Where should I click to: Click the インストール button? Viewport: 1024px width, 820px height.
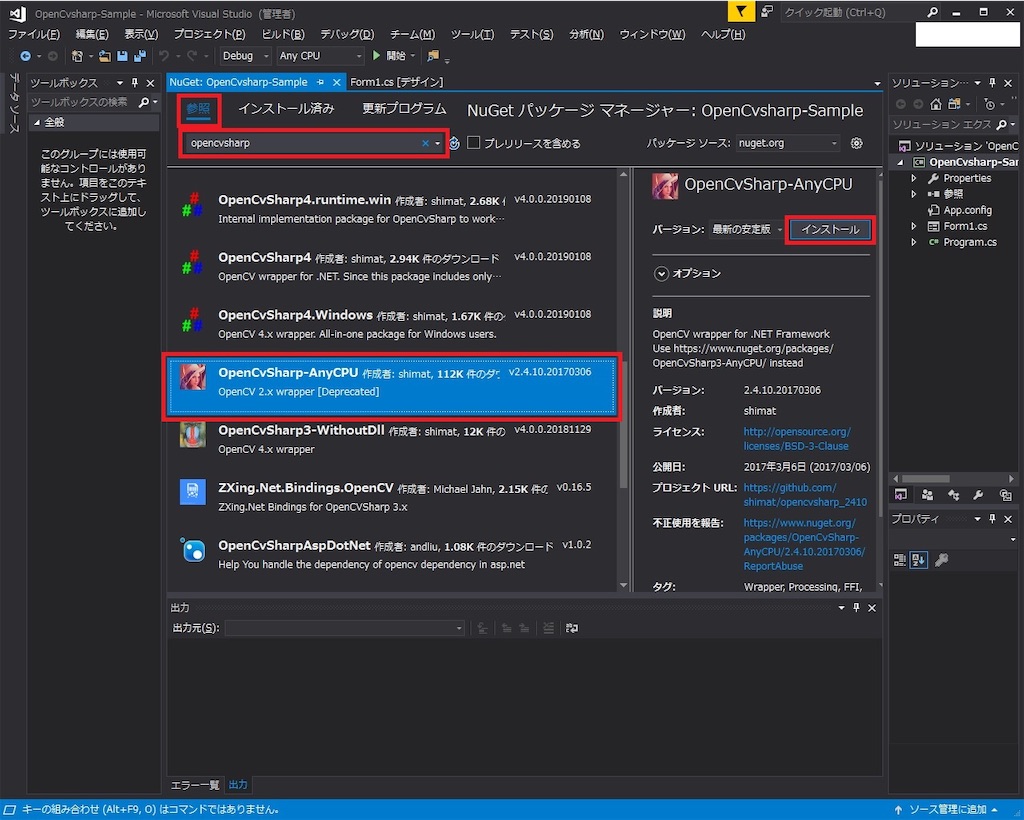point(830,229)
